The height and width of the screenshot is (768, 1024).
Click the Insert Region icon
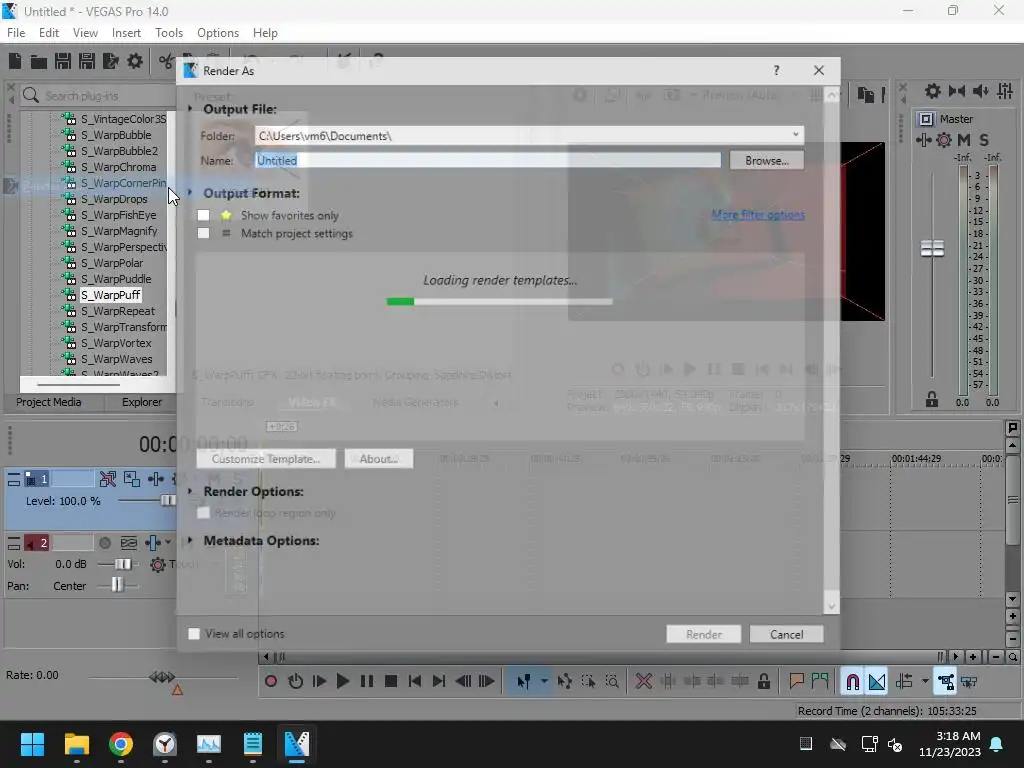tap(820, 682)
